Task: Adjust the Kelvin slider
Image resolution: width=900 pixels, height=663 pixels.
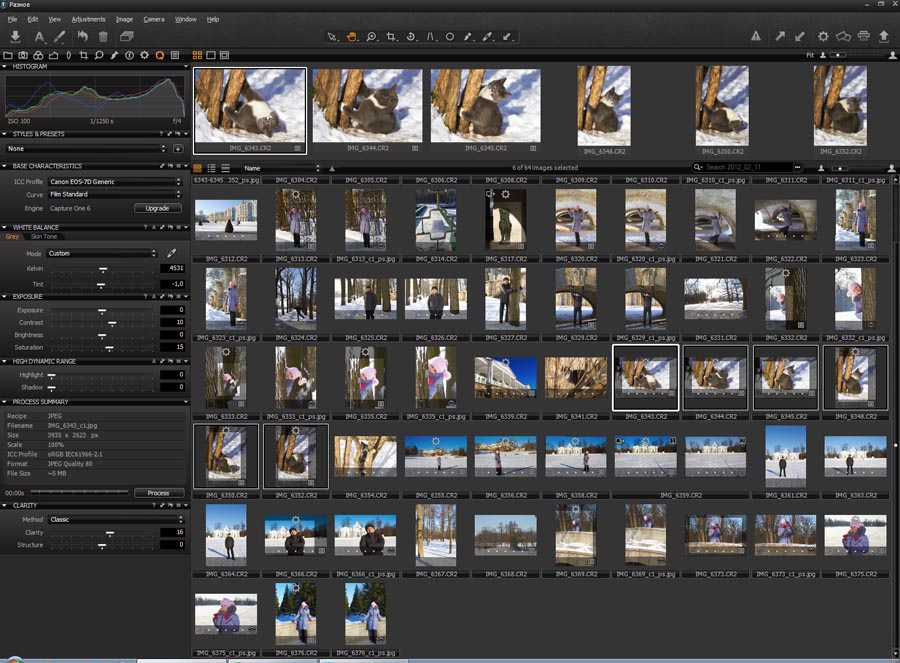Action: [x=103, y=269]
